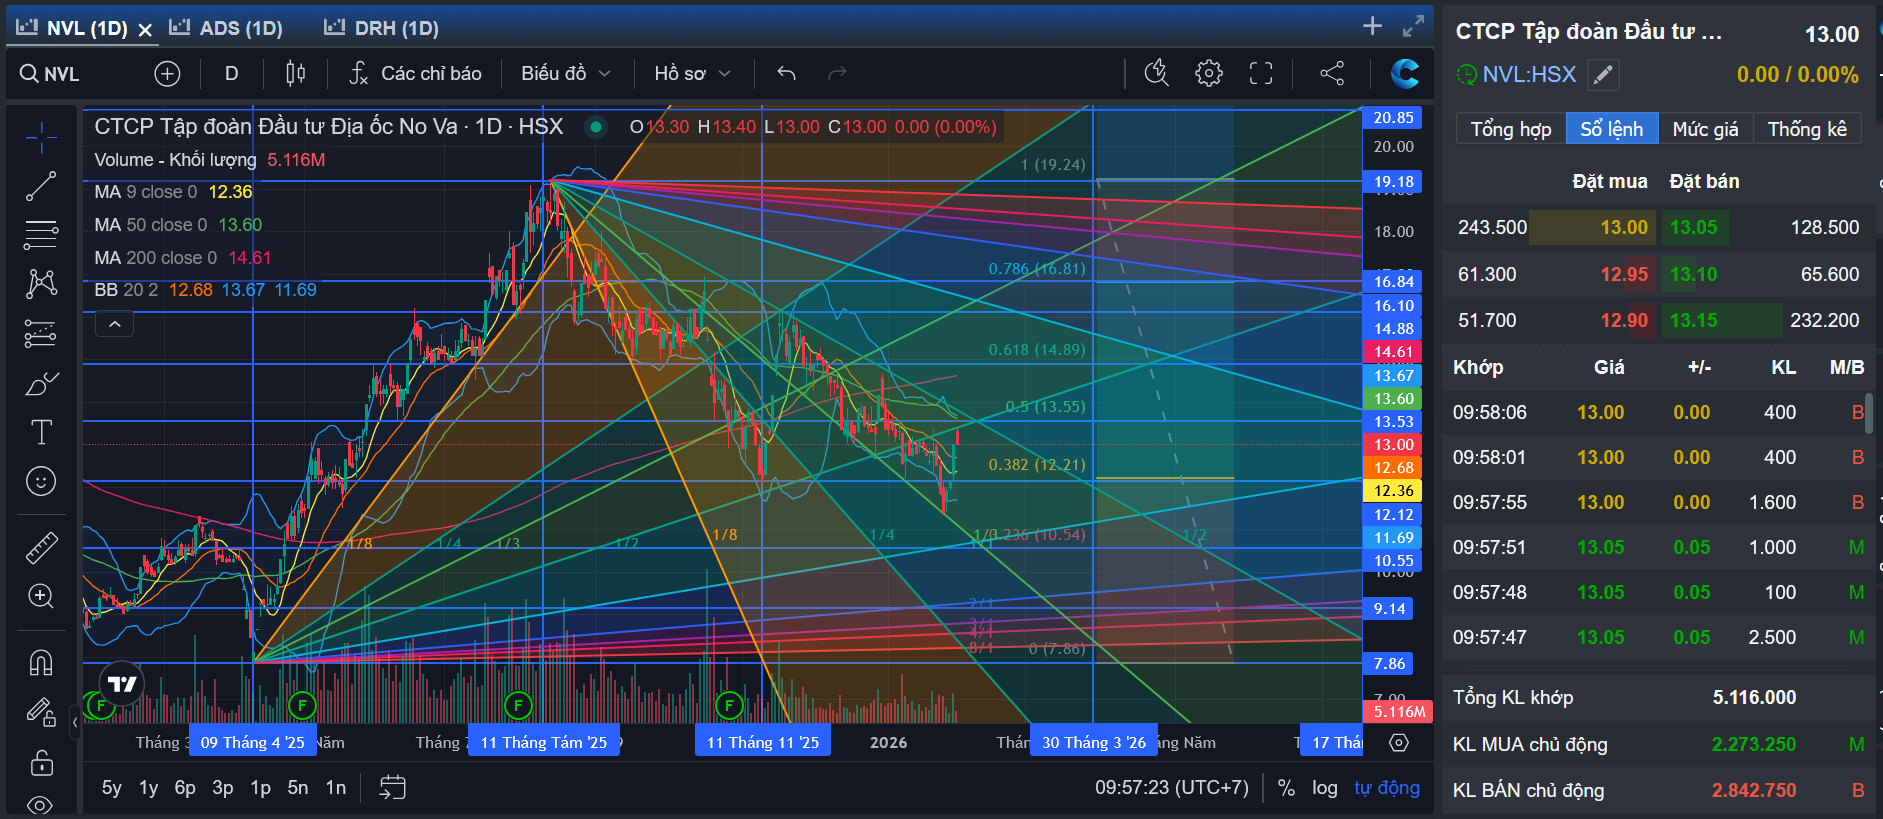Switch to the ADS (1D) chart tab

tap(226, 28)
